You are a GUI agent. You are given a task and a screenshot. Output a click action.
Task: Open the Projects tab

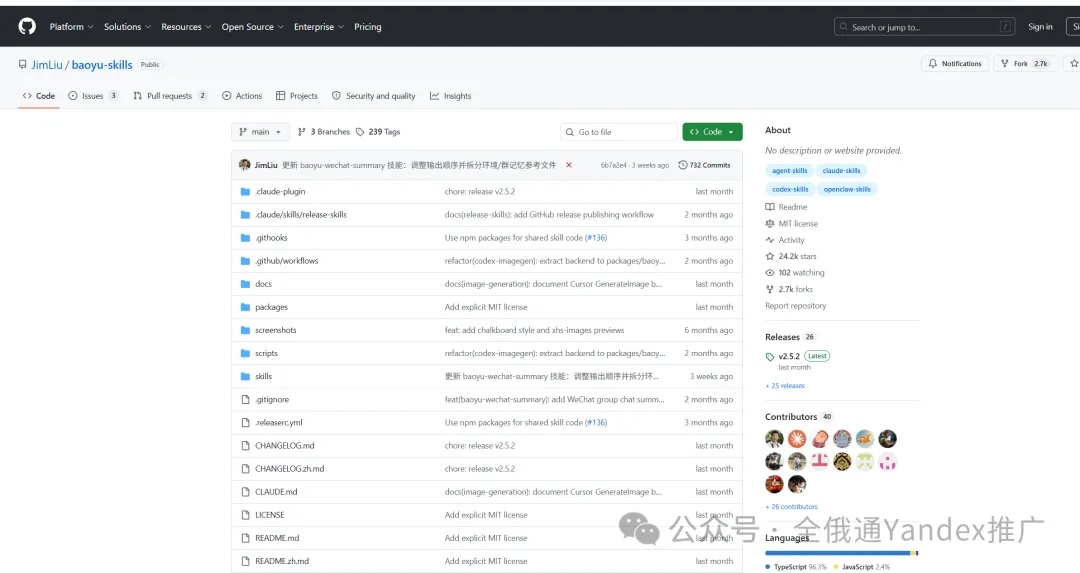[297, 96]
